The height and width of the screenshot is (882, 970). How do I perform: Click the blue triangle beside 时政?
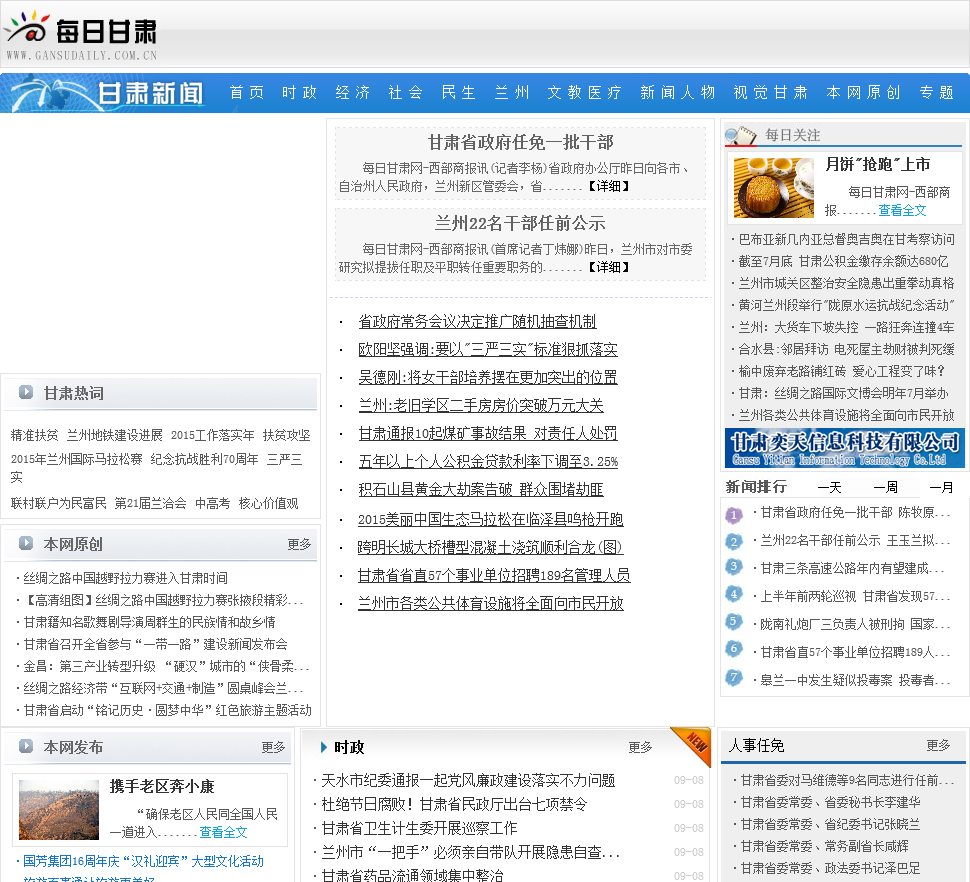pyautogui.click(x=324, y=747)
